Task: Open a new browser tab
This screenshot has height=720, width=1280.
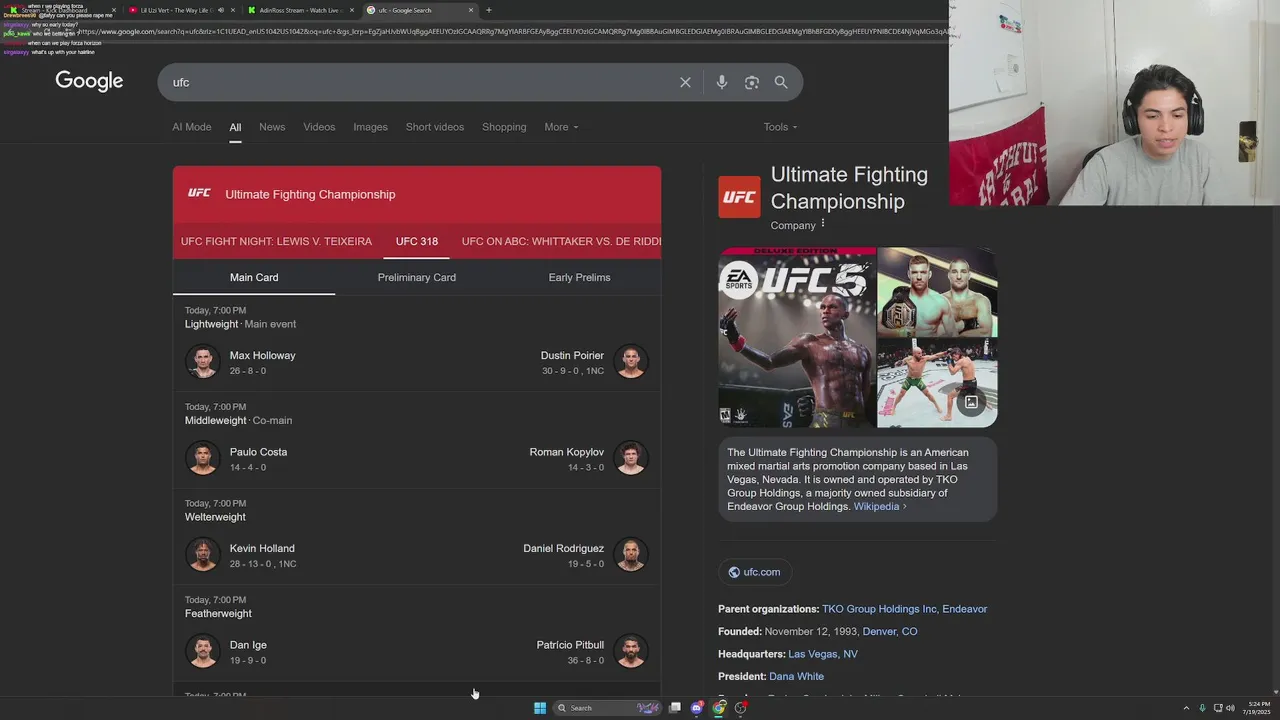Action: tap(489, 10)
